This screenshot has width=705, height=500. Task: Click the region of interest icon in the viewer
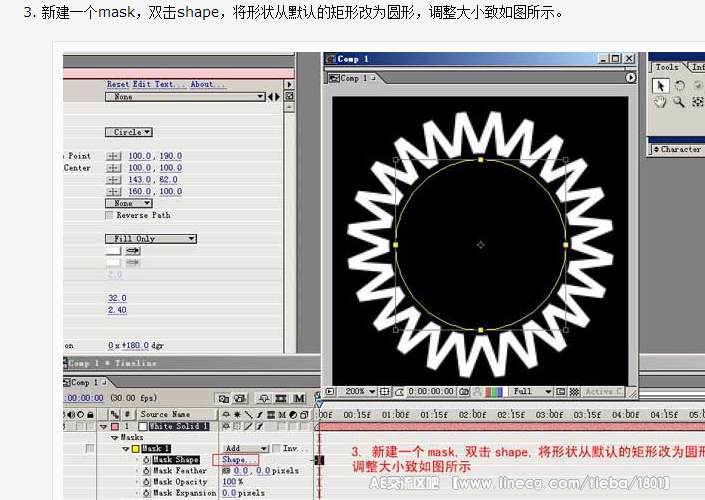click(x=561, y=392)
